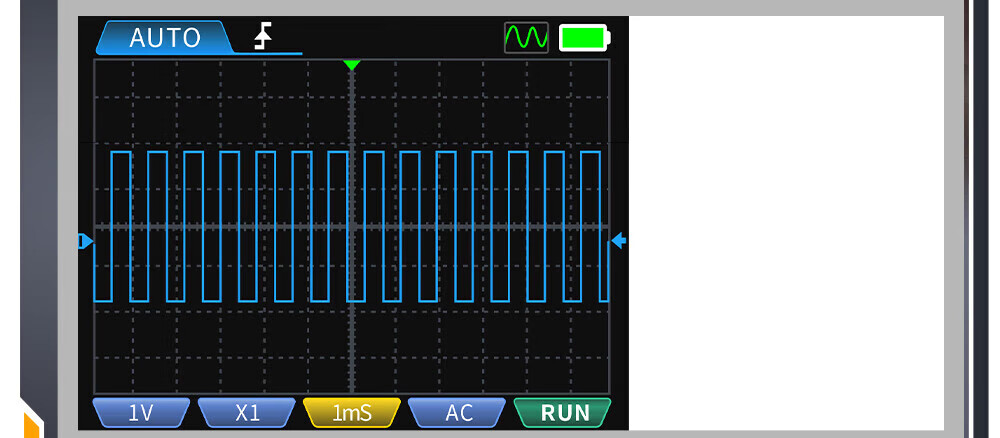
Task: Click the vertical center axis below the waveform
Action: tap(351, 350)
